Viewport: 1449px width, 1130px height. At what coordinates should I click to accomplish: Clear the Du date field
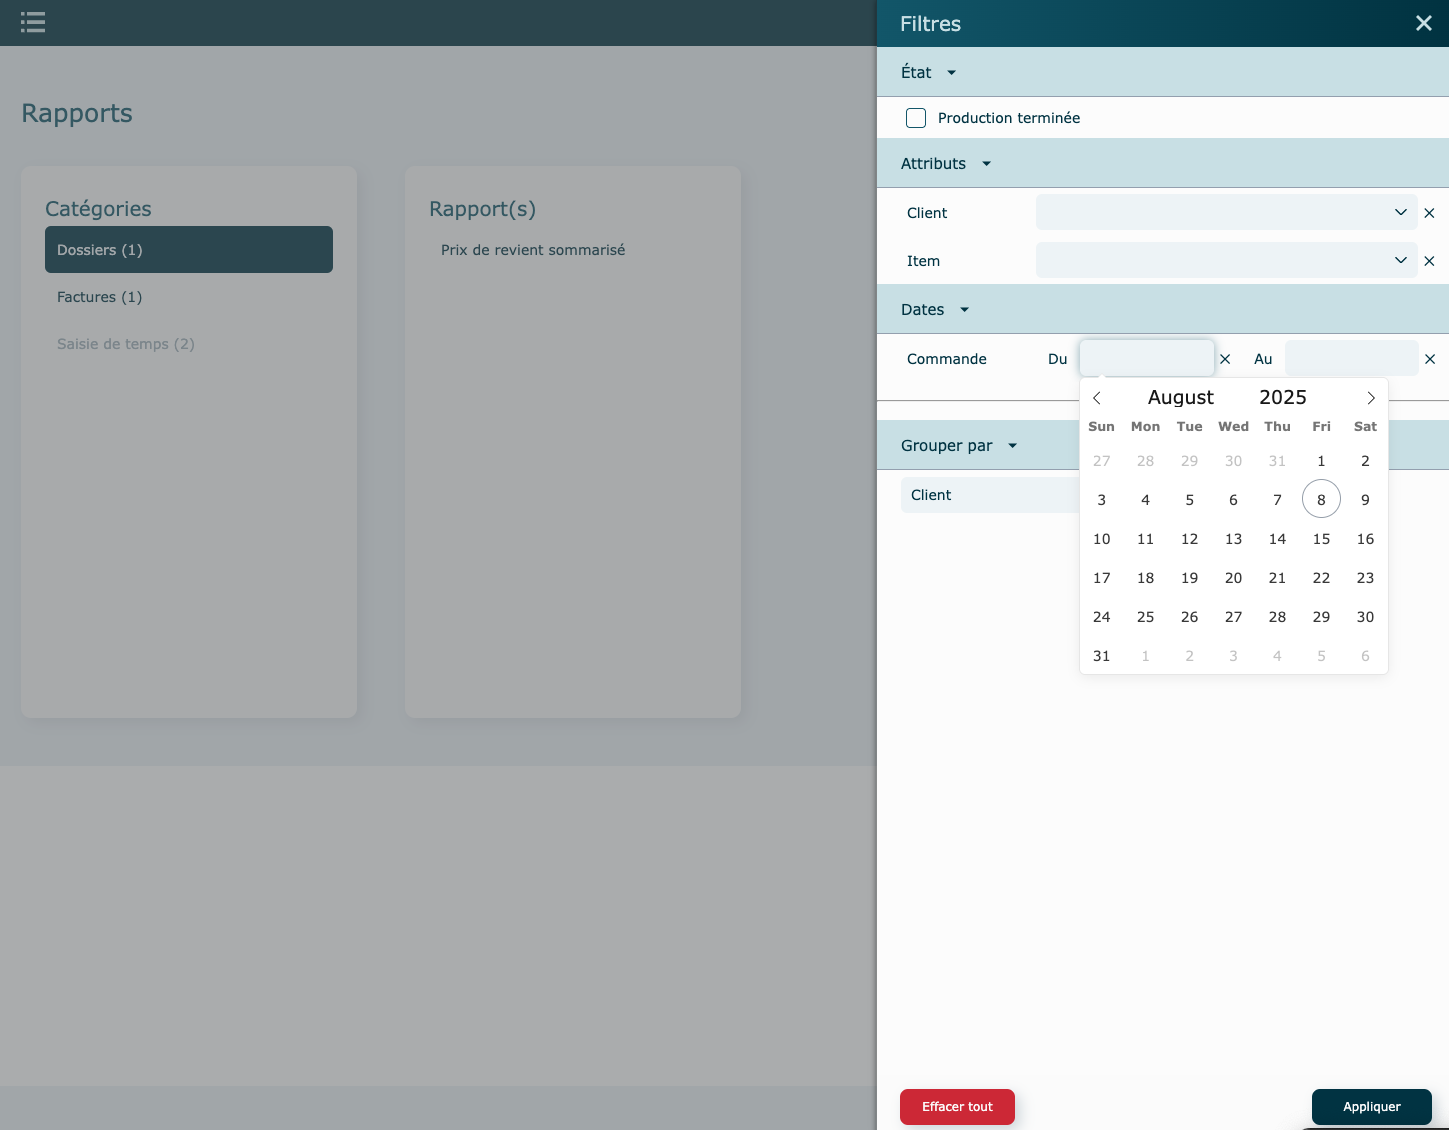click(x=1225, y=359)
